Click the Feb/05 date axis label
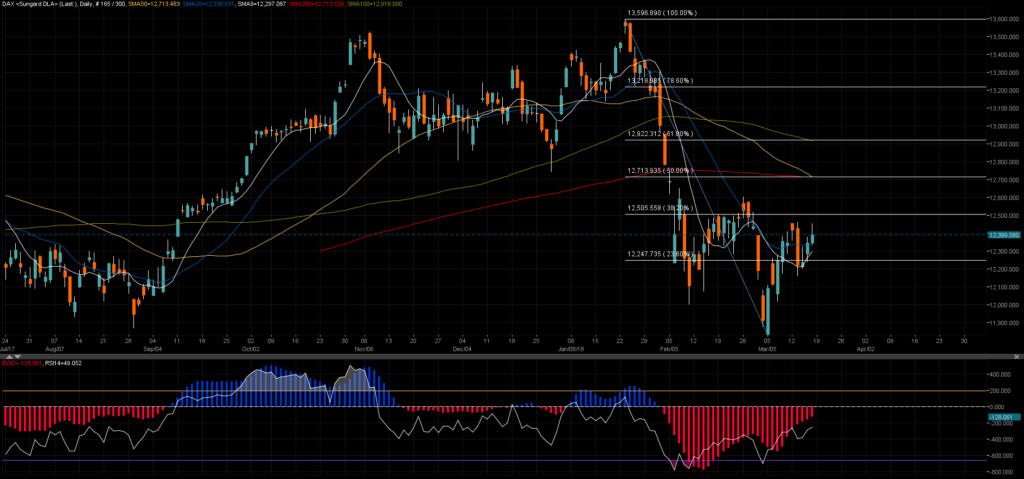This screenshot has height=479, width=1024. [x=669, y=349]
